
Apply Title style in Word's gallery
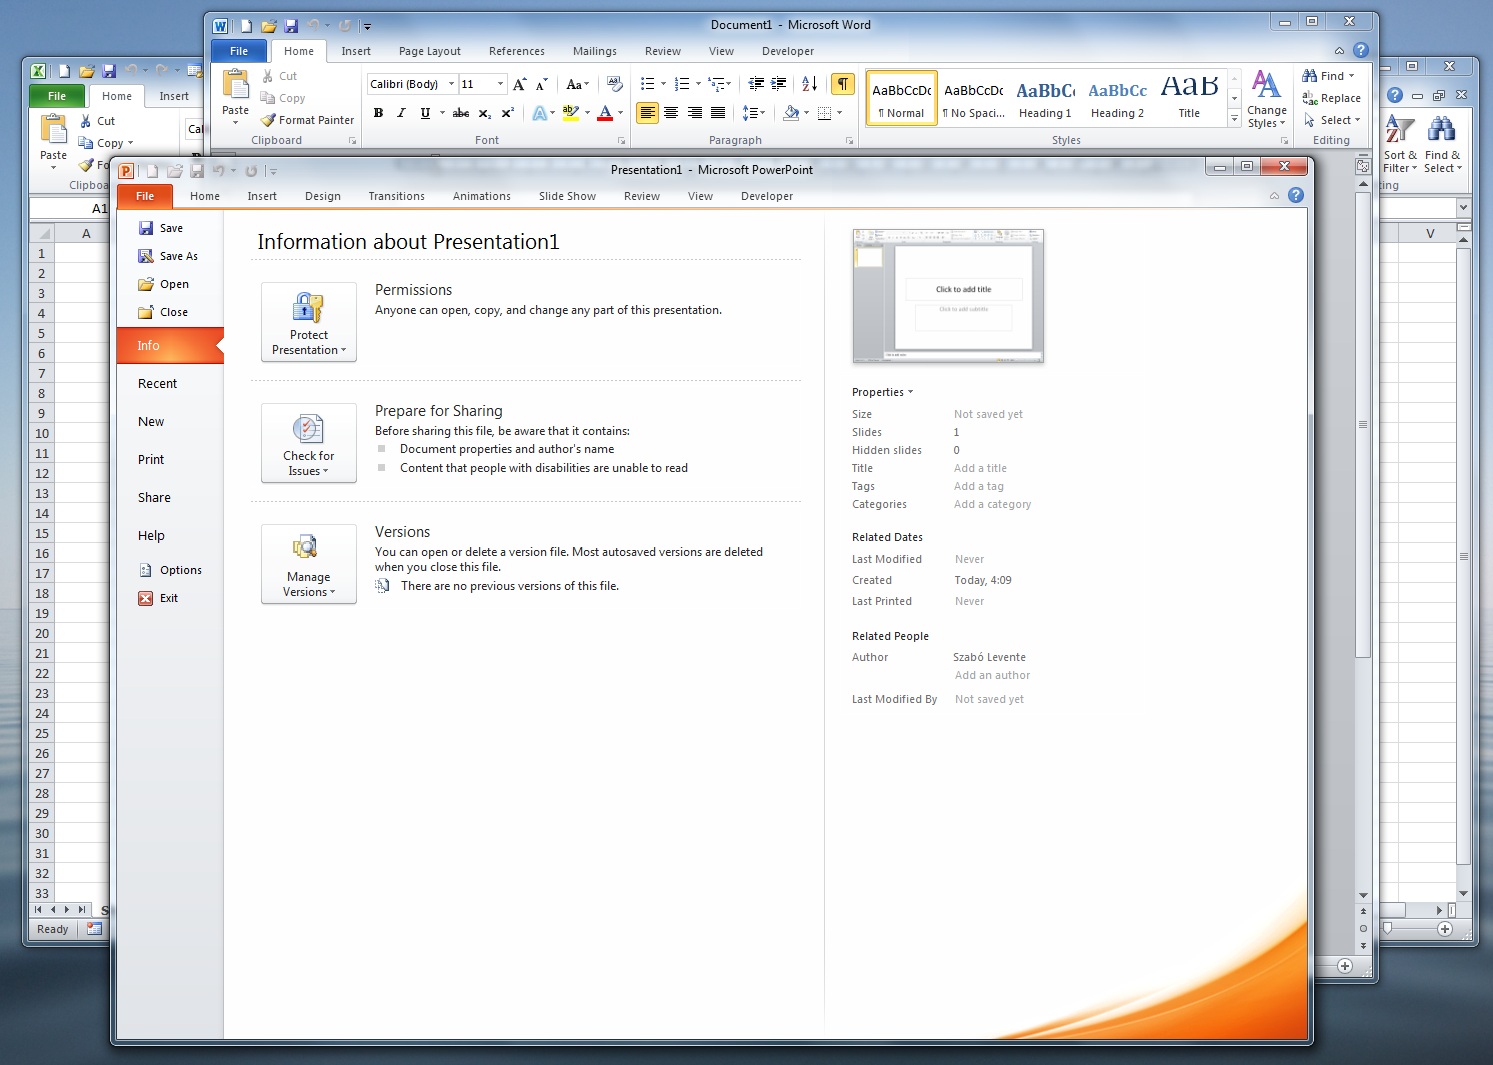1189,98
